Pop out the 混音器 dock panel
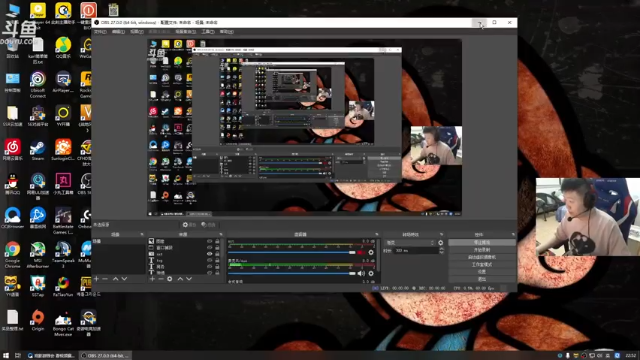Image resolution: width=640 pixels, height=360 pixels. click(377, 234)
